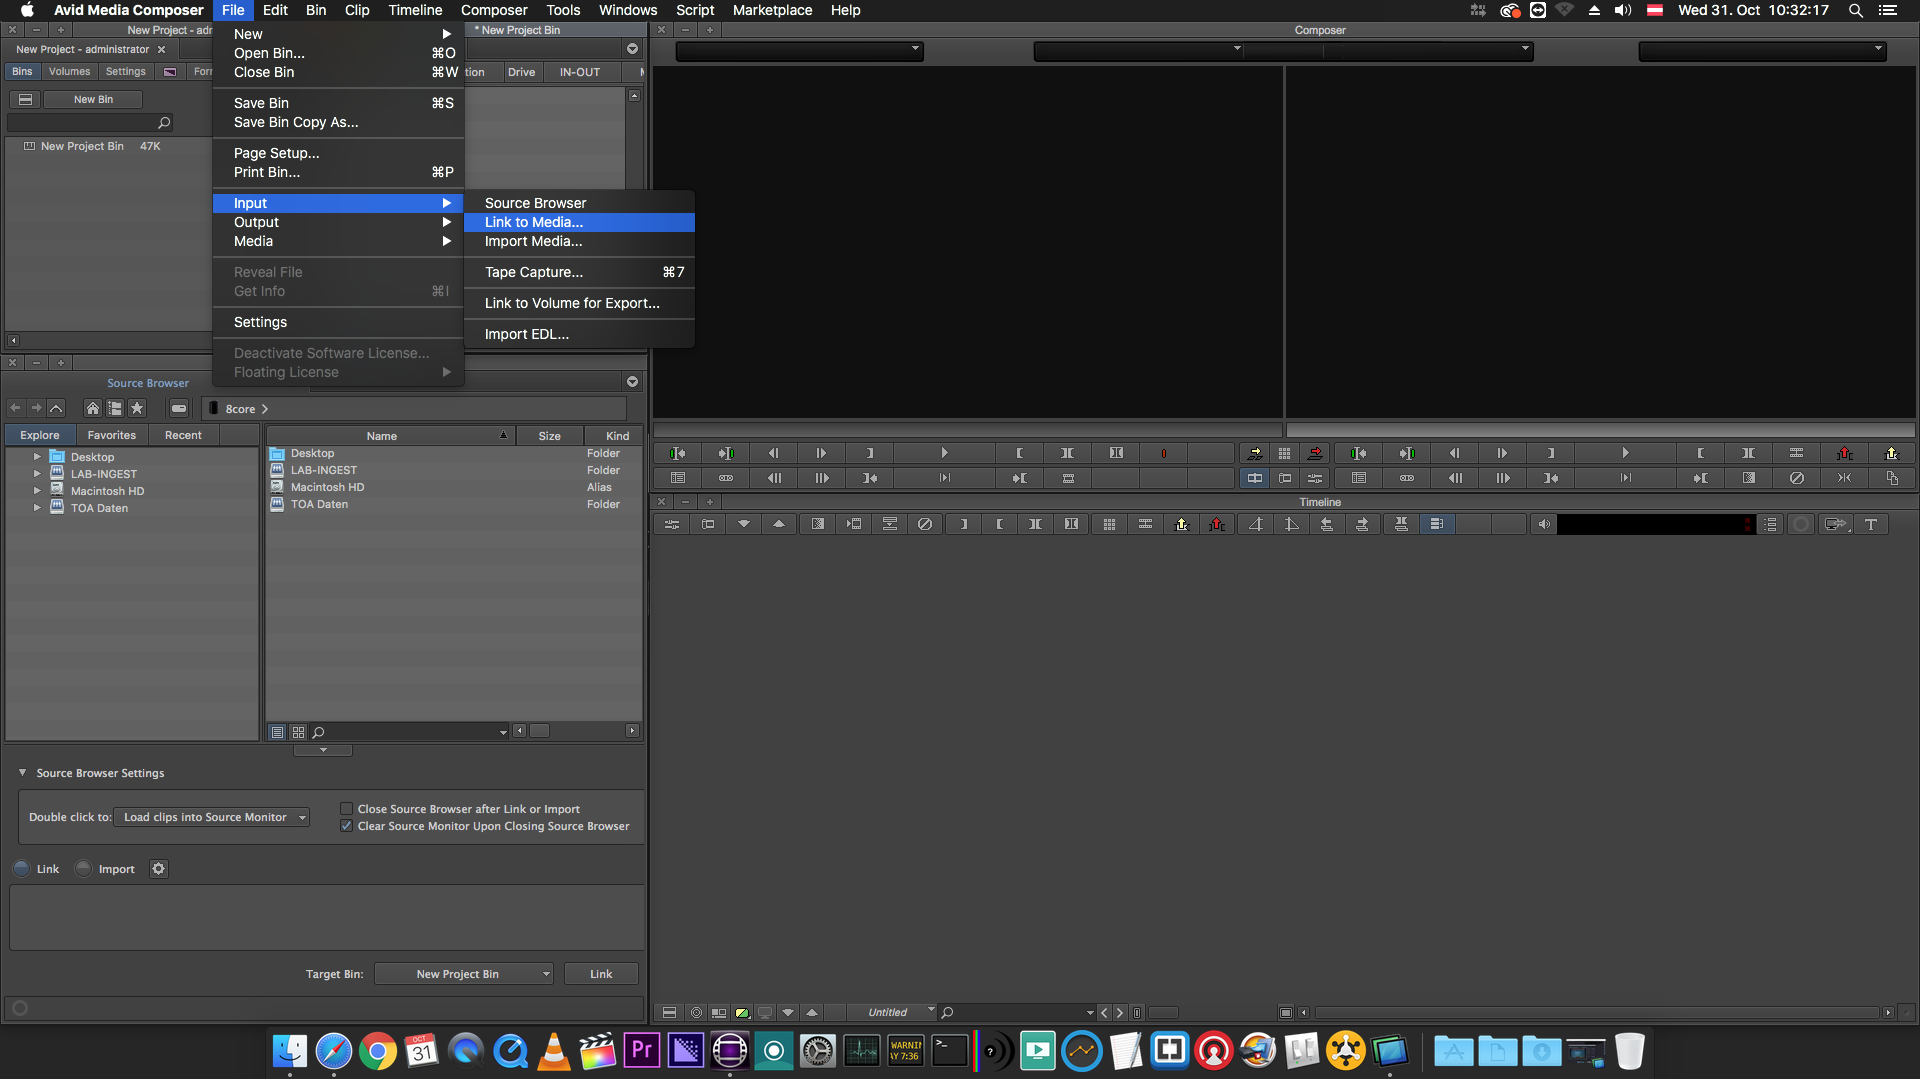Click the project bin search field
The height and width of the screenshot is (1079, 1920).
point(90,122)
